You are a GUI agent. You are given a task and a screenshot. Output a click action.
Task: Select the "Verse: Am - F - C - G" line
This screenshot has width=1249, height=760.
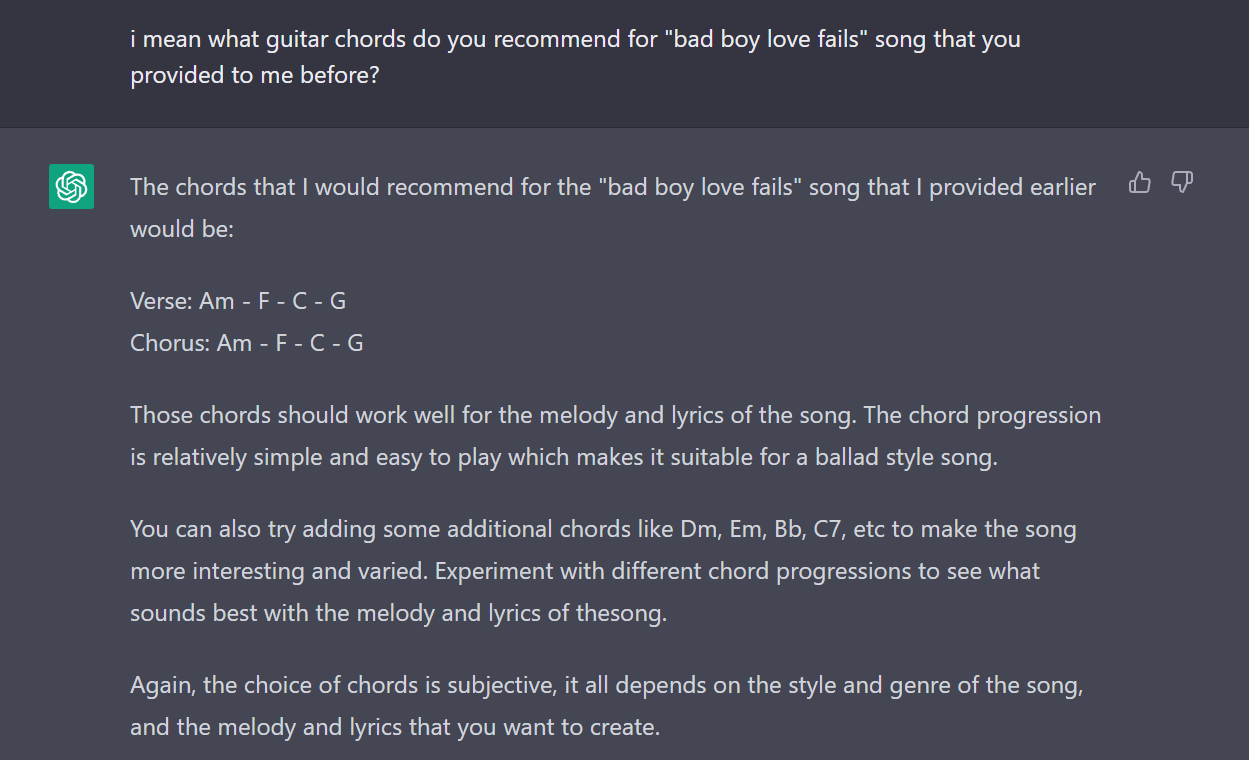pos(238,301)
